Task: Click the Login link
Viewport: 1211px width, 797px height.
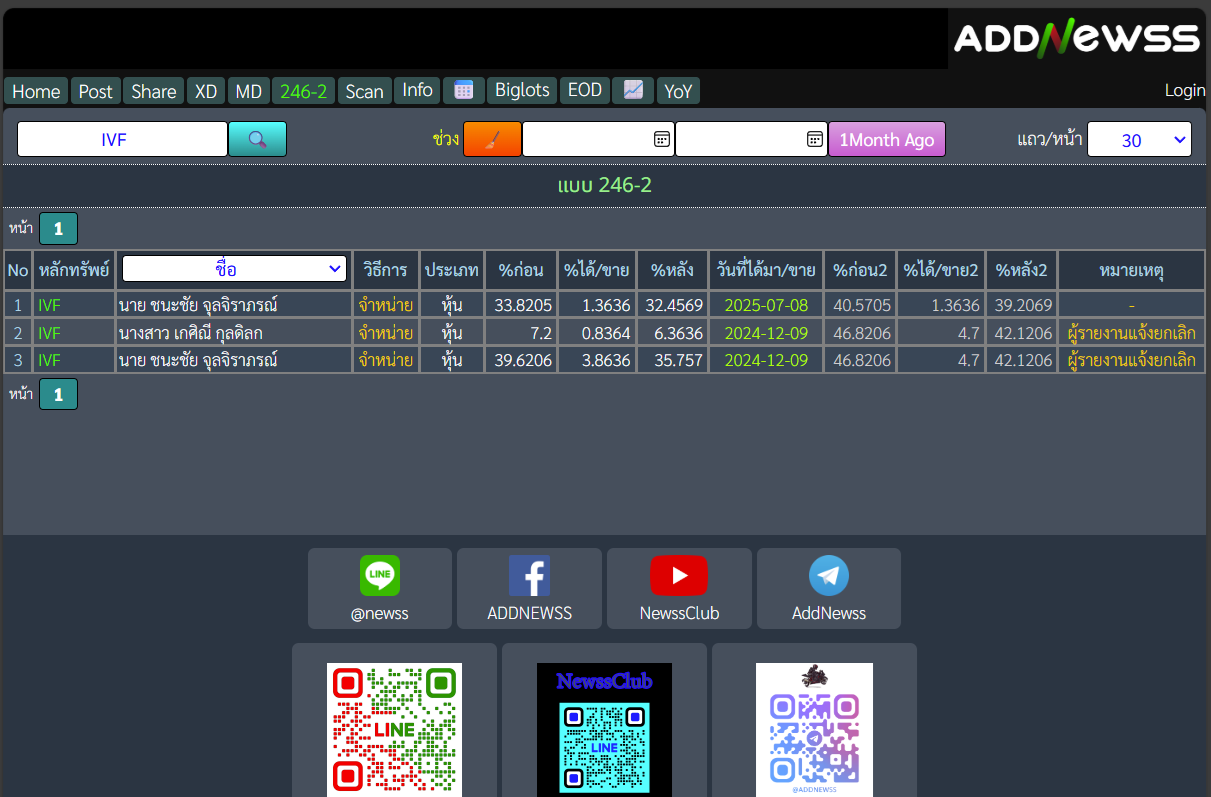Action: 1185,90
